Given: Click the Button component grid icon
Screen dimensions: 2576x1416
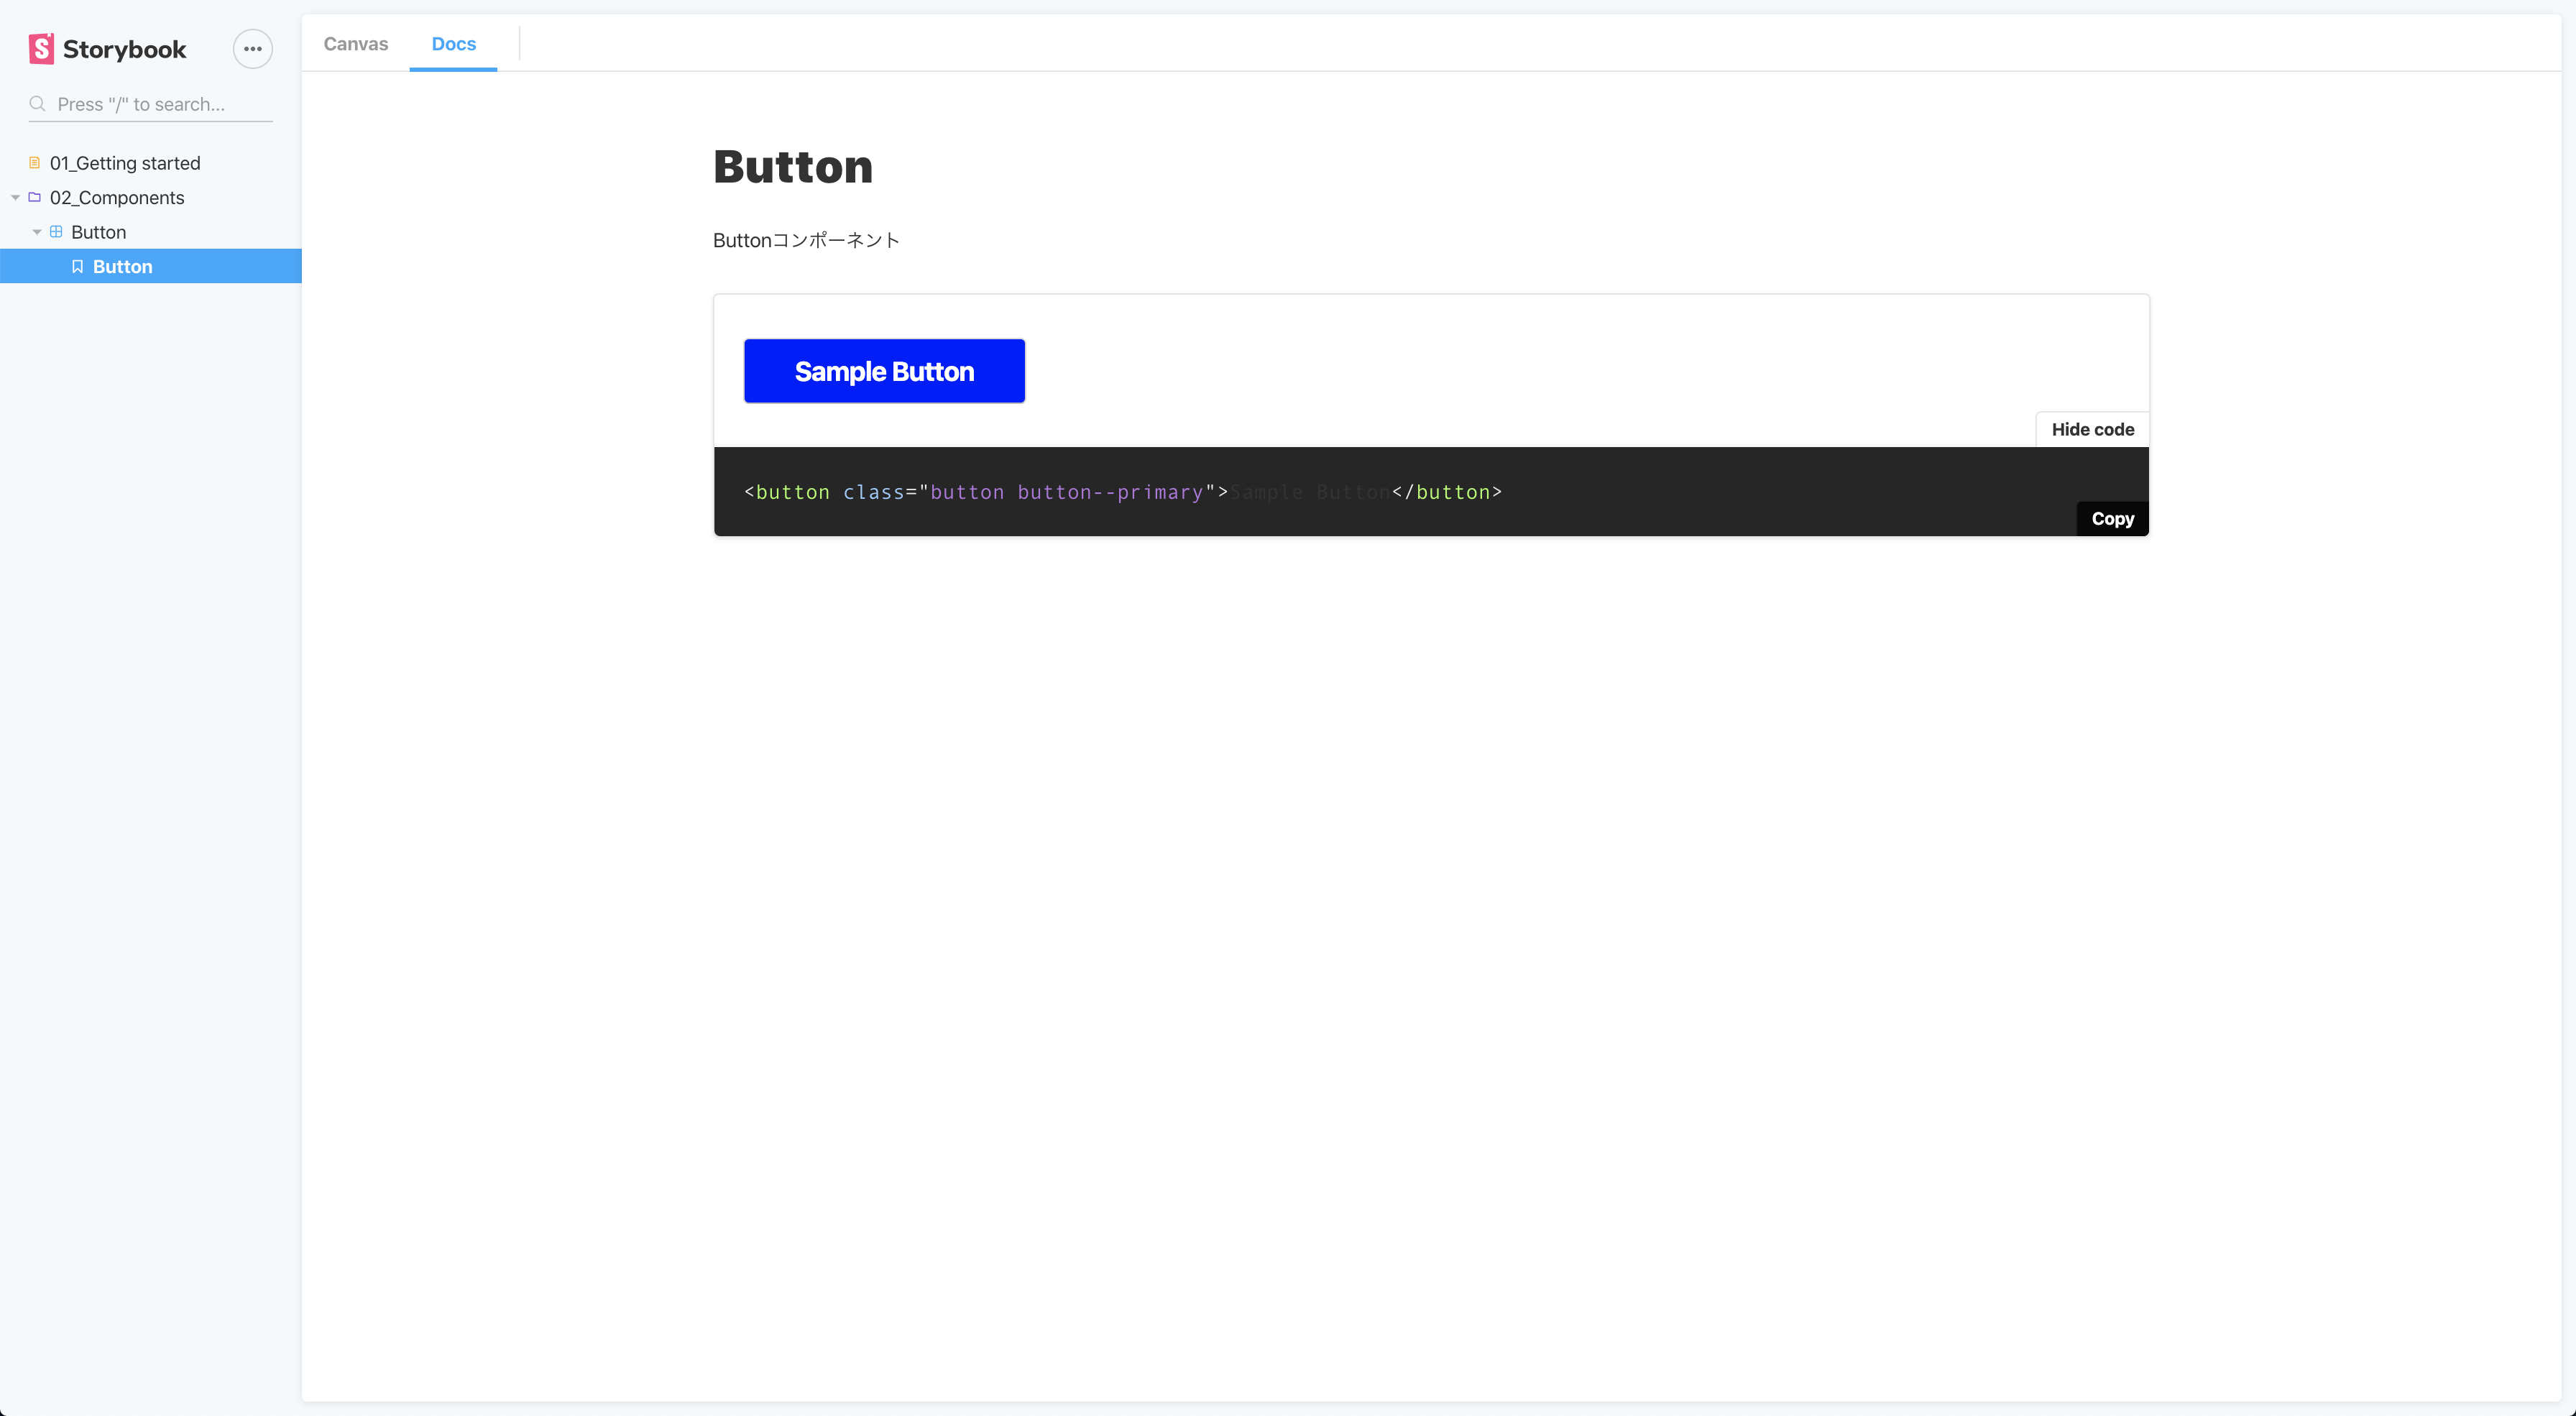Looking at the screenshot, I should [56, 232].
